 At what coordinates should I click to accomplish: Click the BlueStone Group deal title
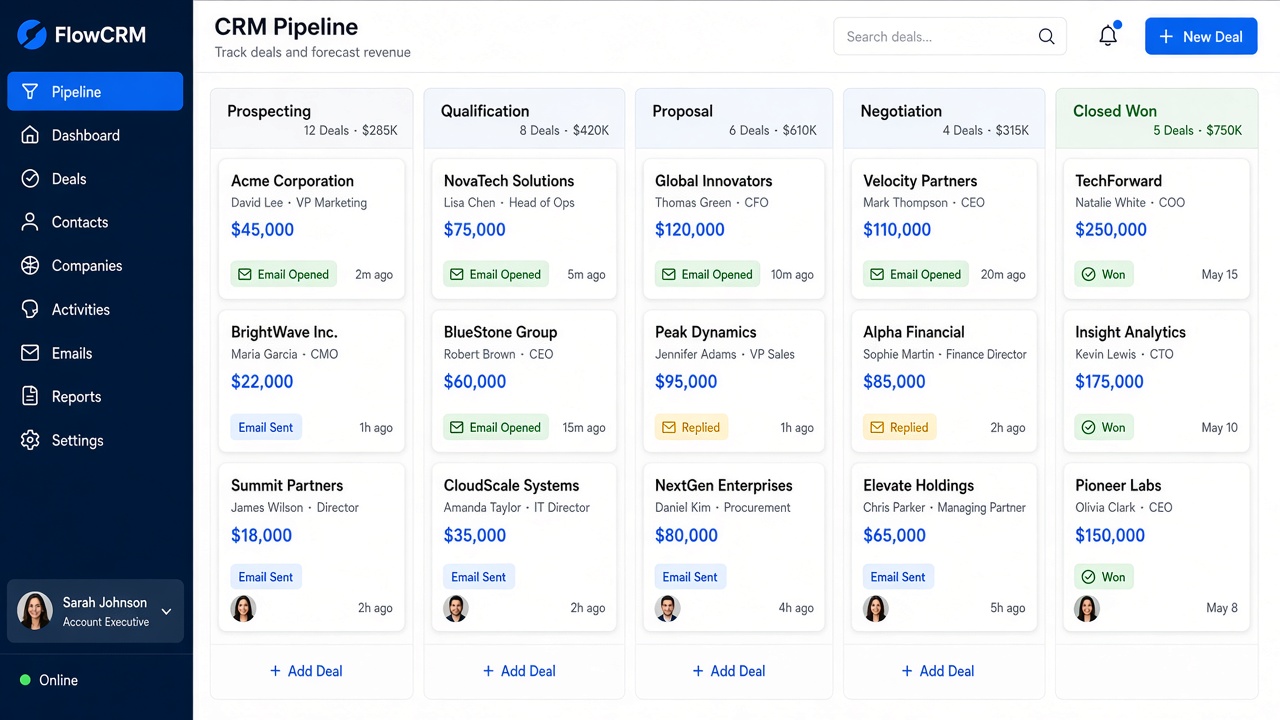500,332
